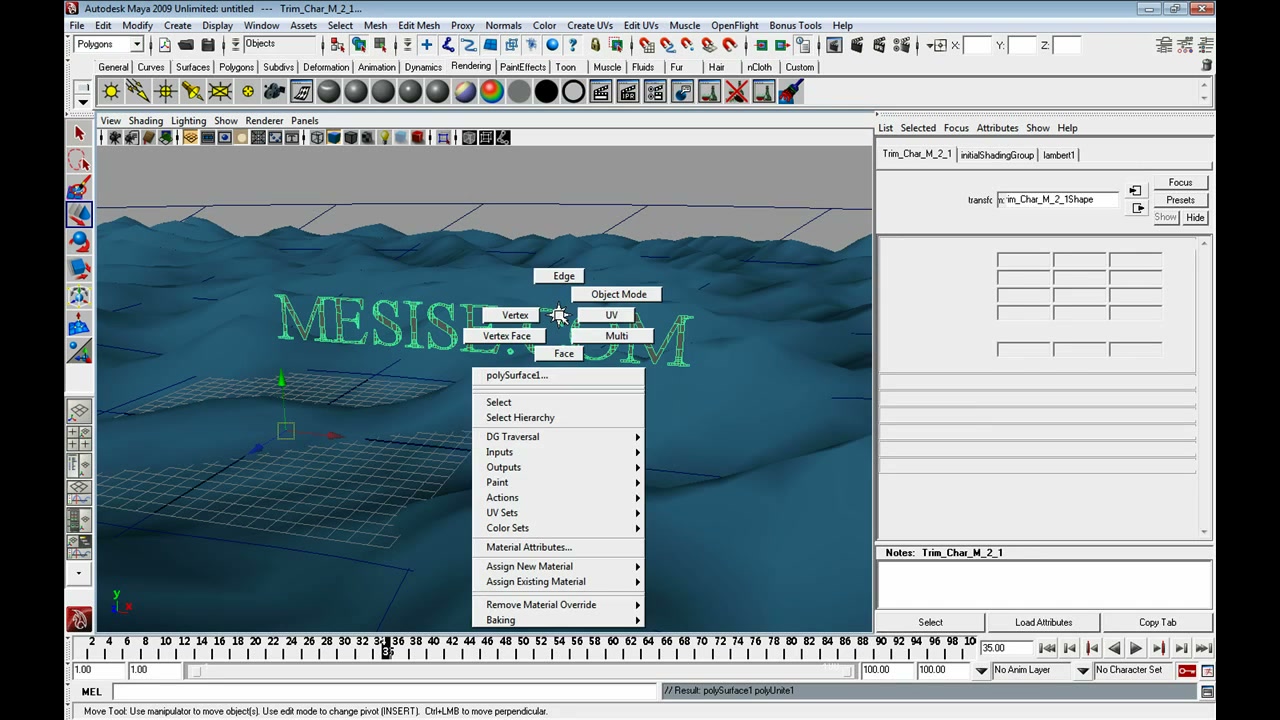The width and height of the screenshot is (1280, 720).
Task: Select the Show Manipulator tool
Action: pyautogui.click(x=79, y=350)
